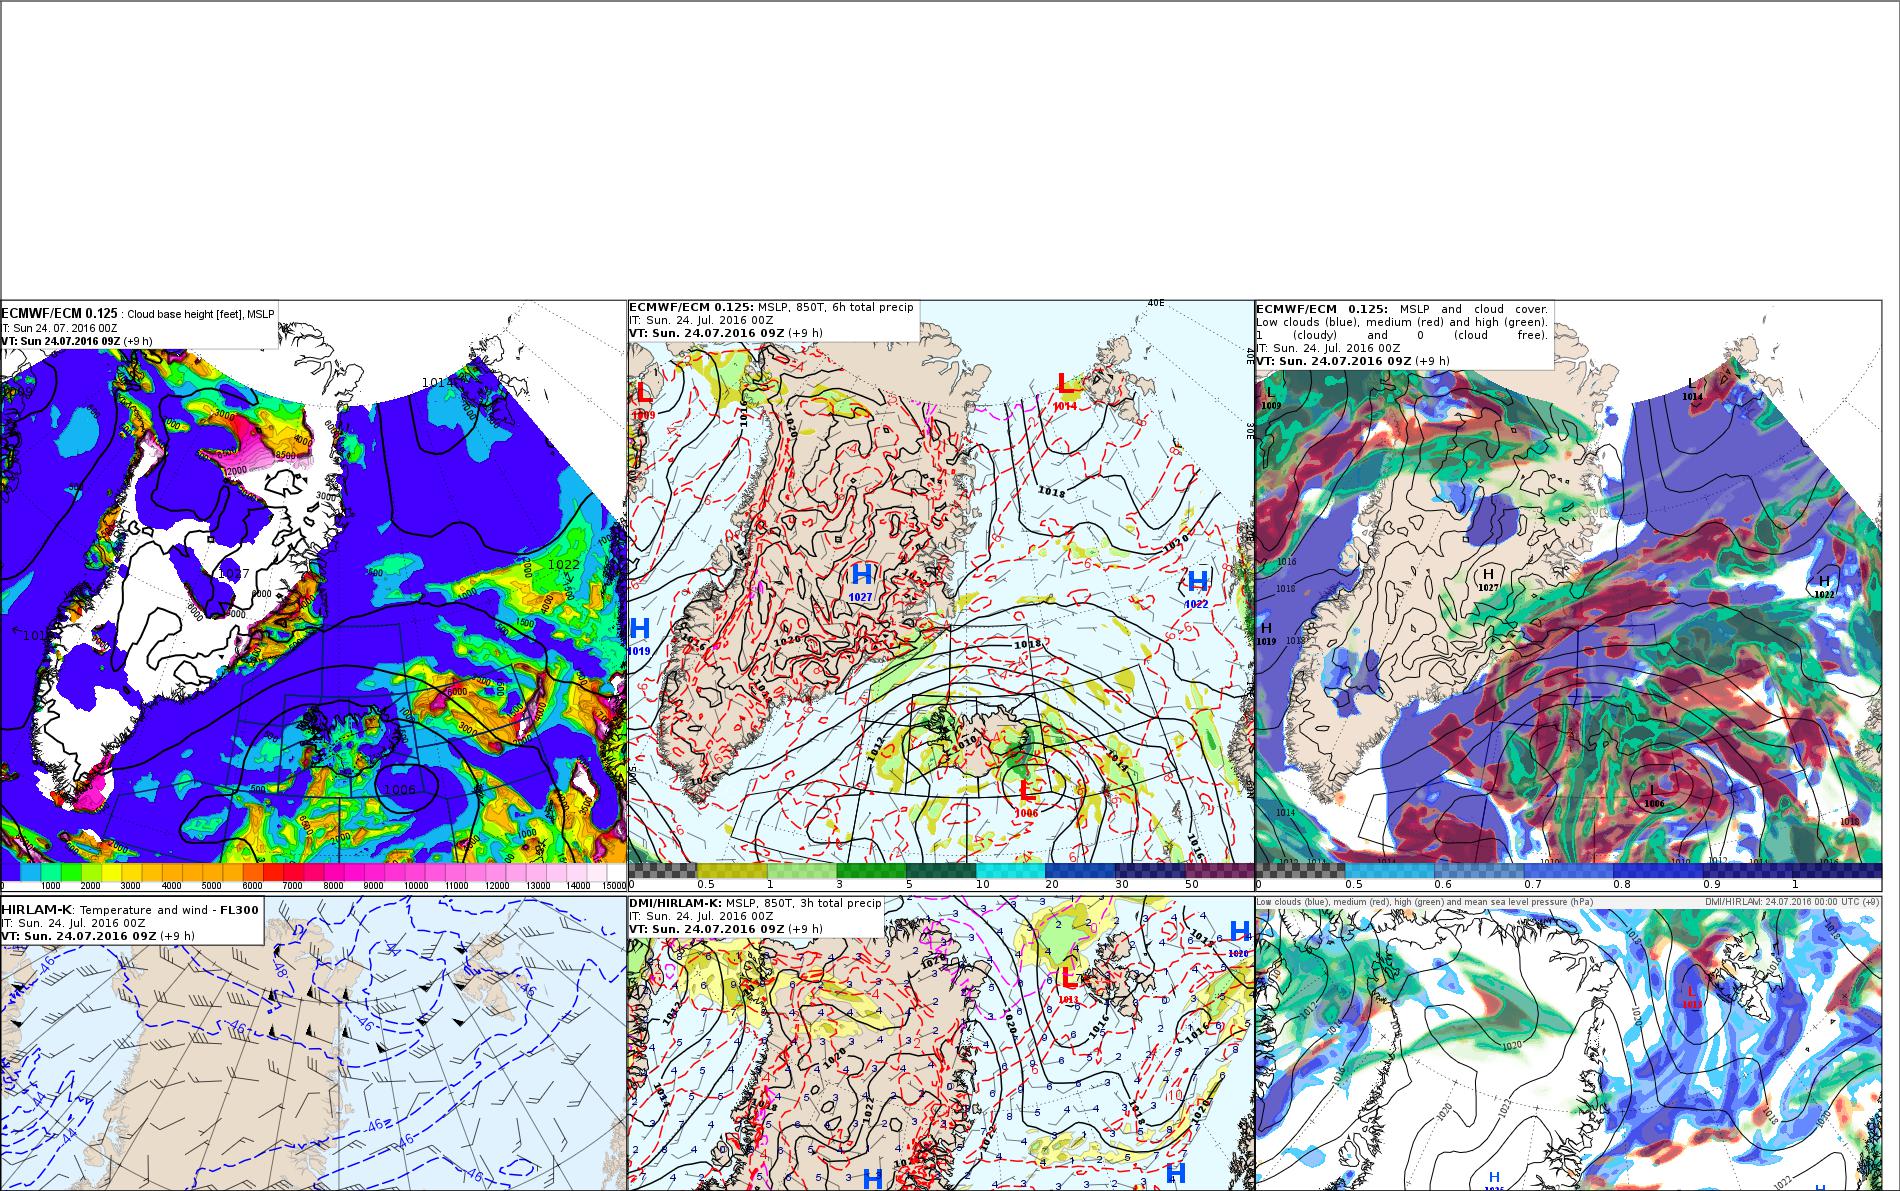
Task: Click 0.9 label on cloud cover scale
Action: (1711, 884)
